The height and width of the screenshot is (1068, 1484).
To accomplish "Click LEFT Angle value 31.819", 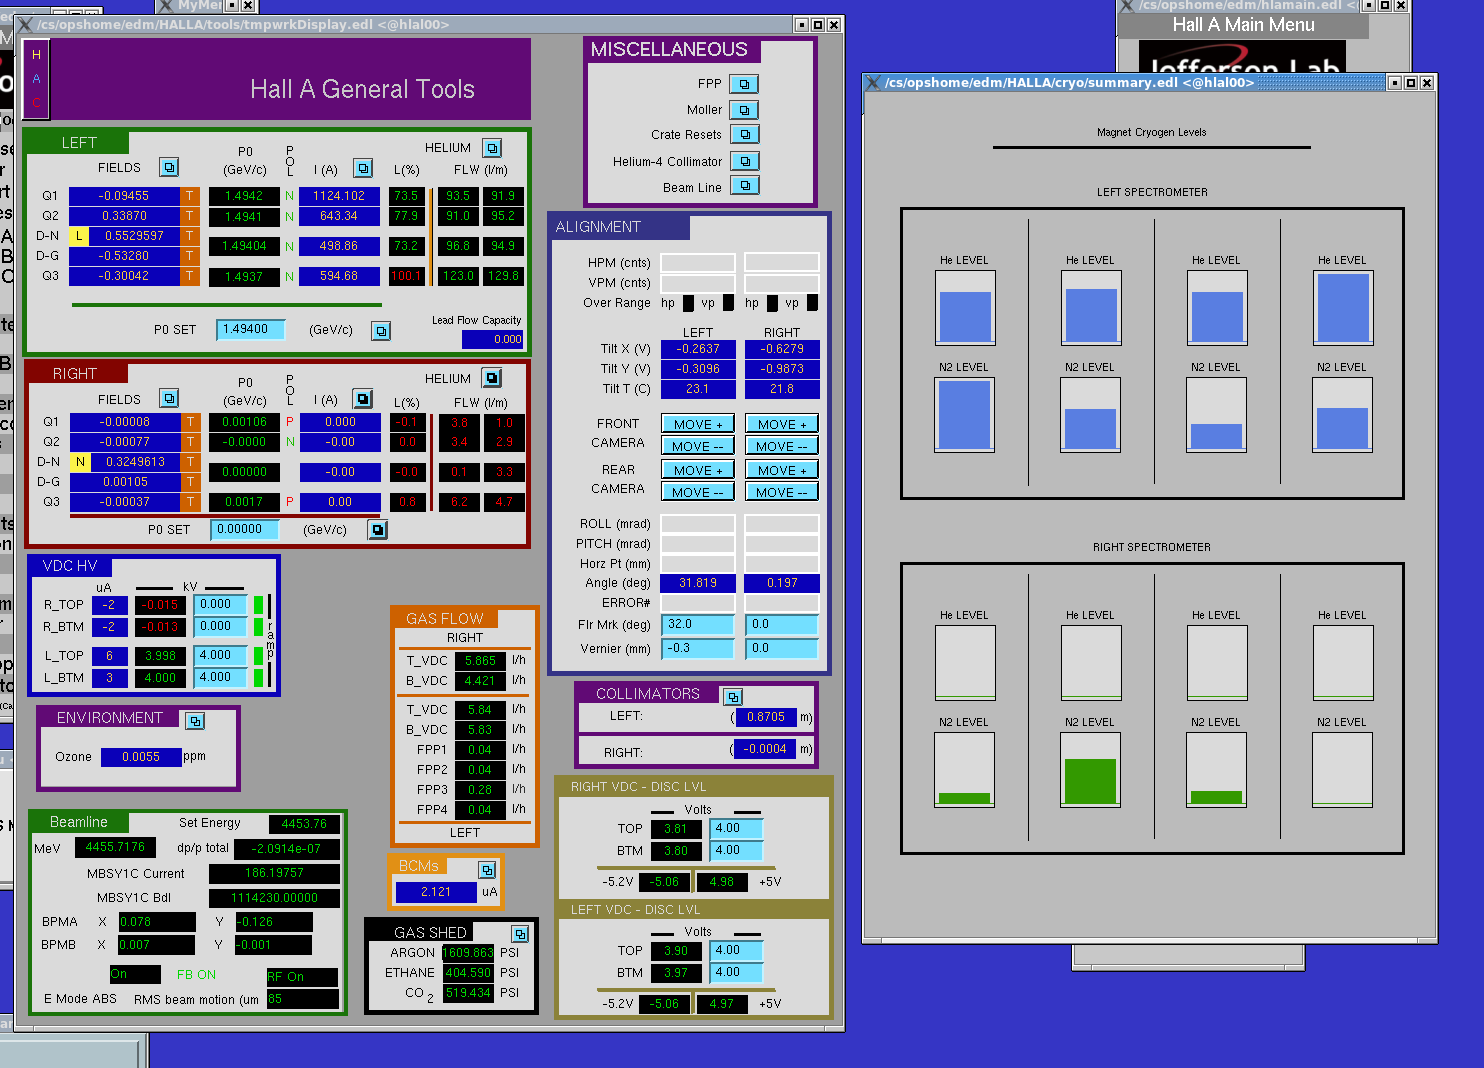I will pyautogui.click(x=698, y=583).
